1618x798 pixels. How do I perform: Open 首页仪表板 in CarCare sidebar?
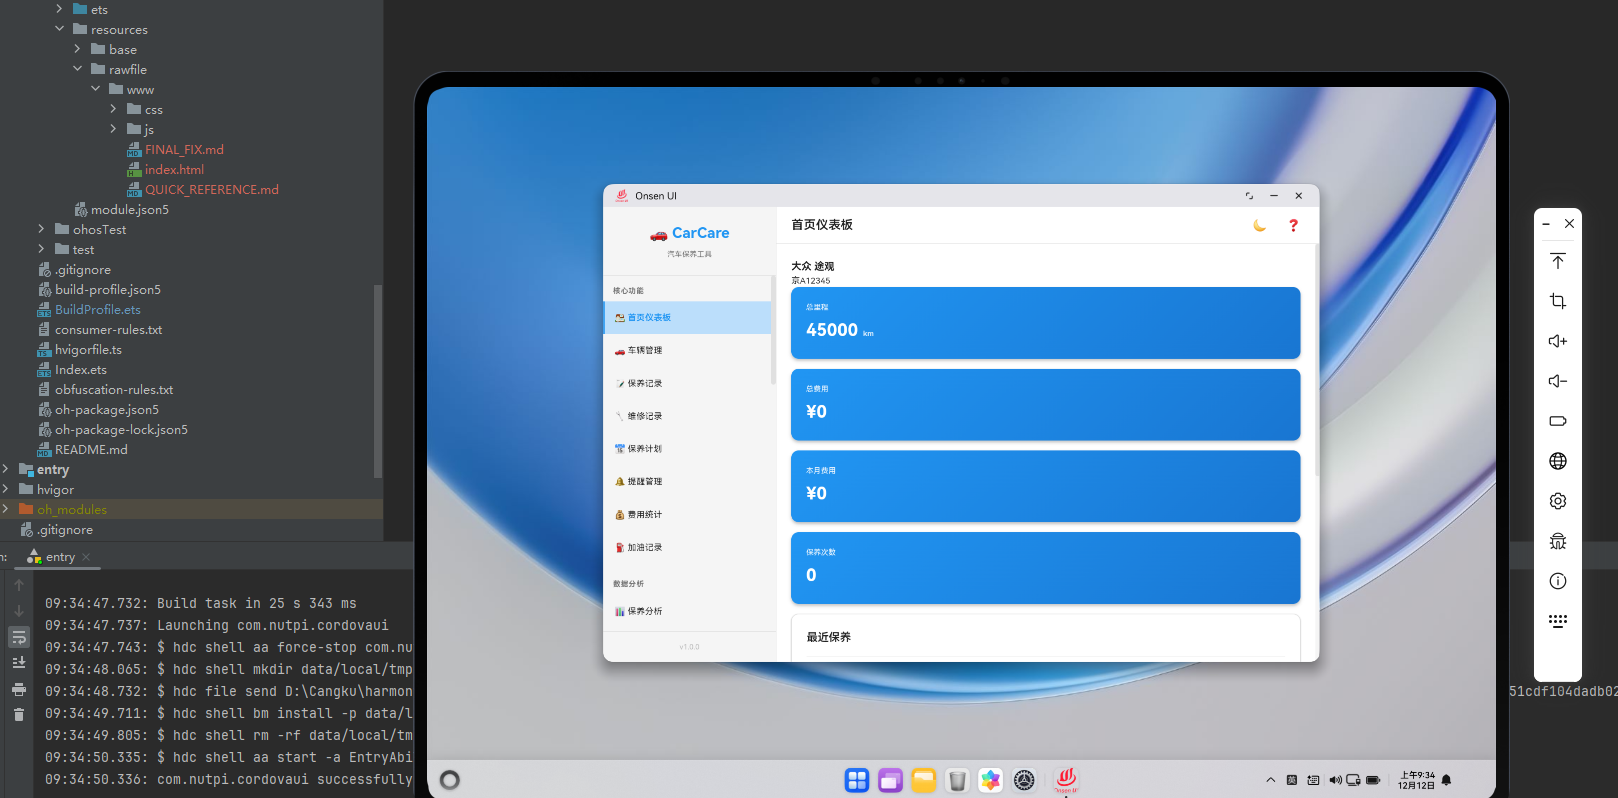(x=687, y=317)
